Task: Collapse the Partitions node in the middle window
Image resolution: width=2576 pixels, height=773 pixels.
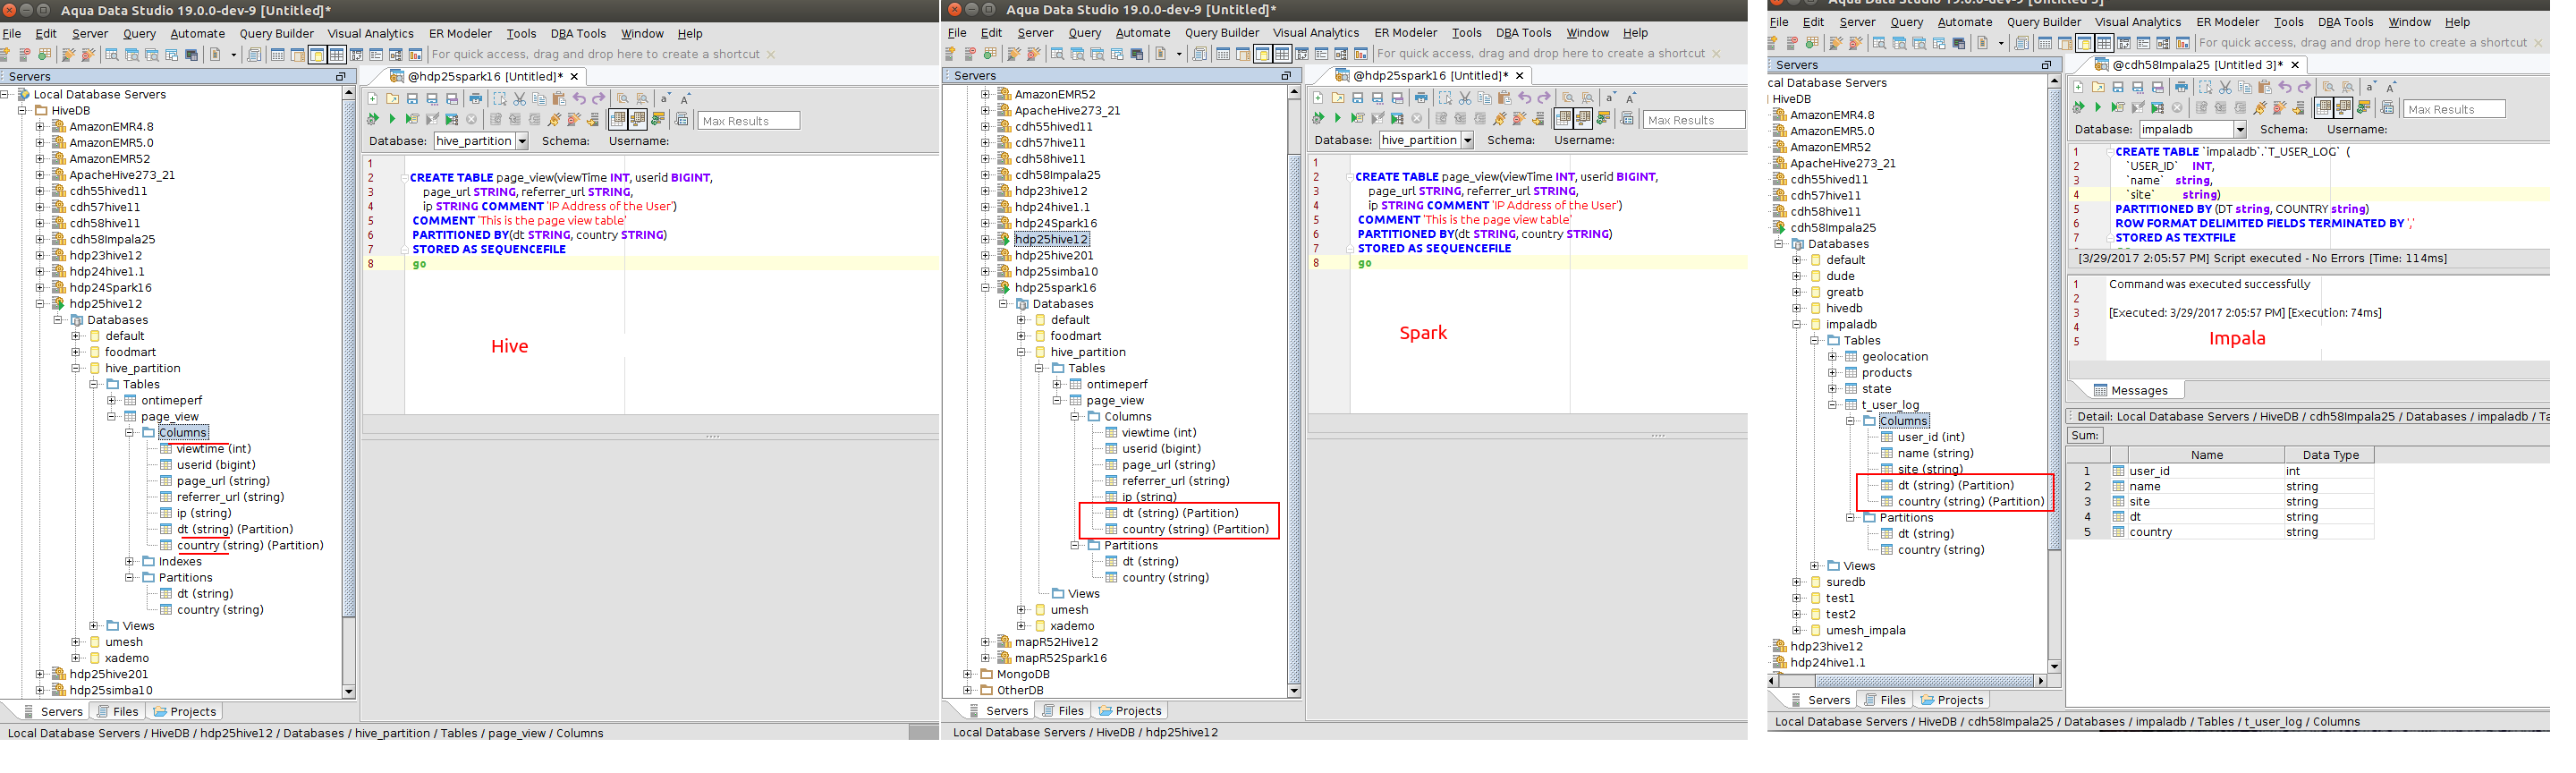Action: (1075, 546)
